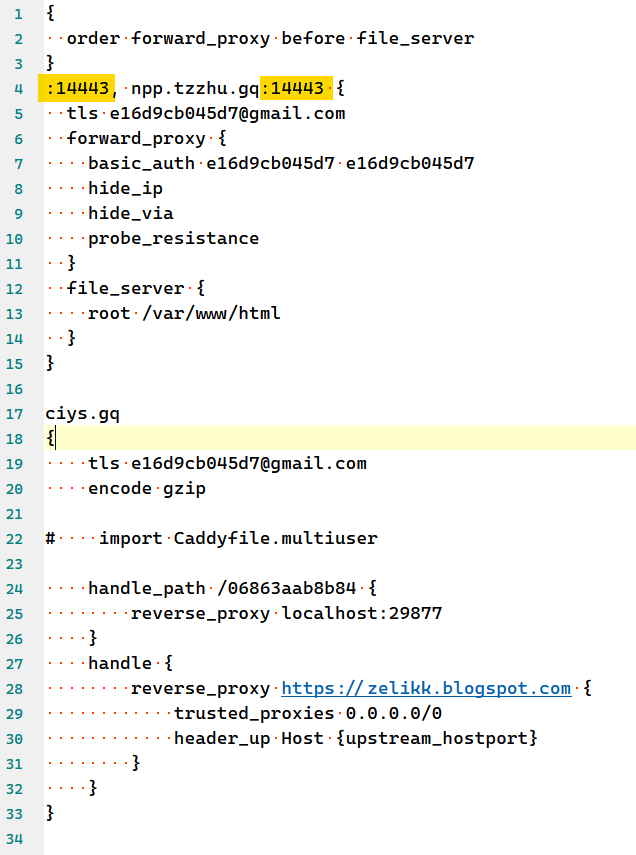The image size is (636, 855).
Task: Click line number 34 in the gutter
Action: pyautogui.click(x=18, y=838)
